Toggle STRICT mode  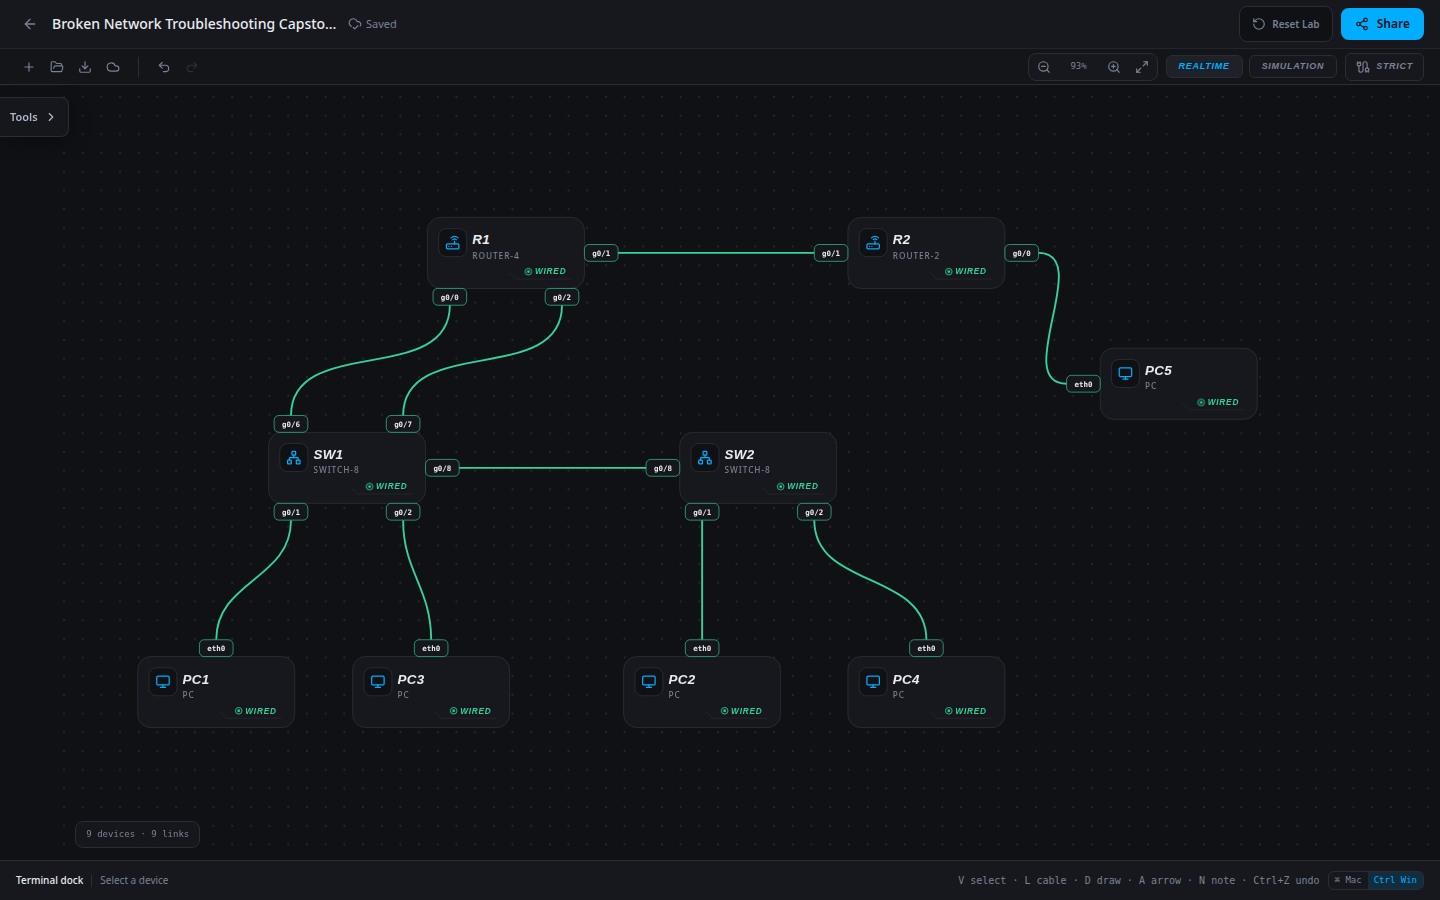pos(1384,67)
